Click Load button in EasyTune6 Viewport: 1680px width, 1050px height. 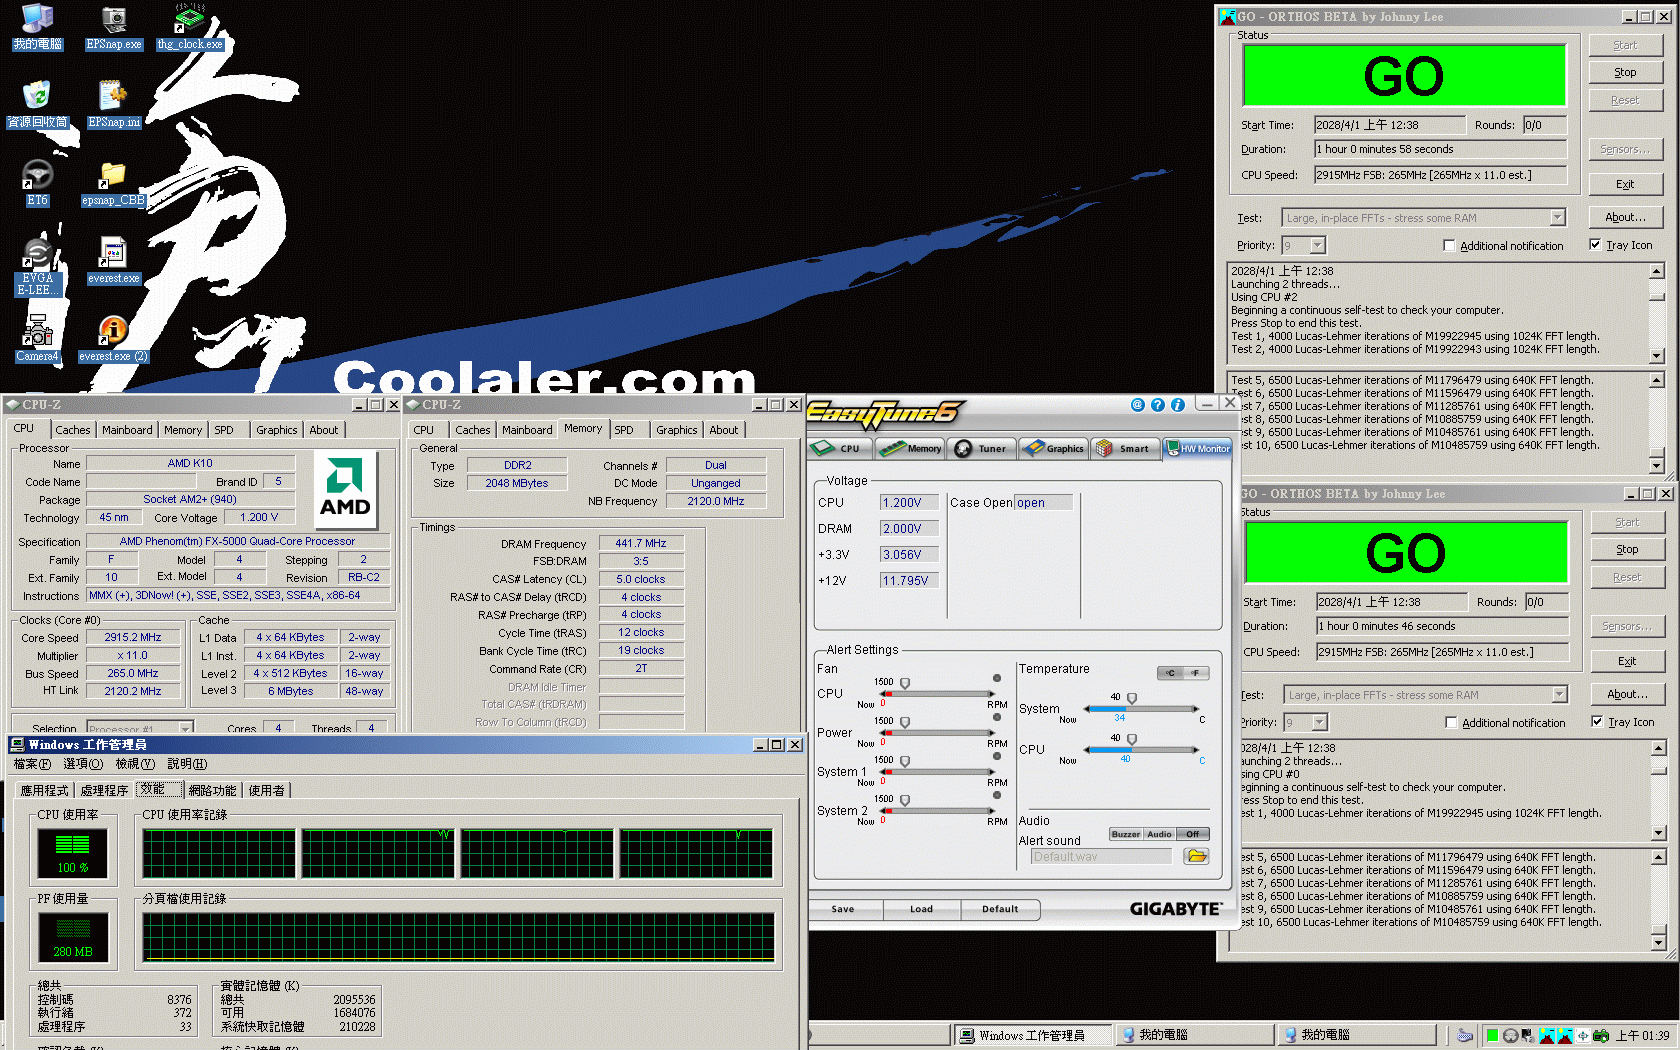(x=921, y=910)
